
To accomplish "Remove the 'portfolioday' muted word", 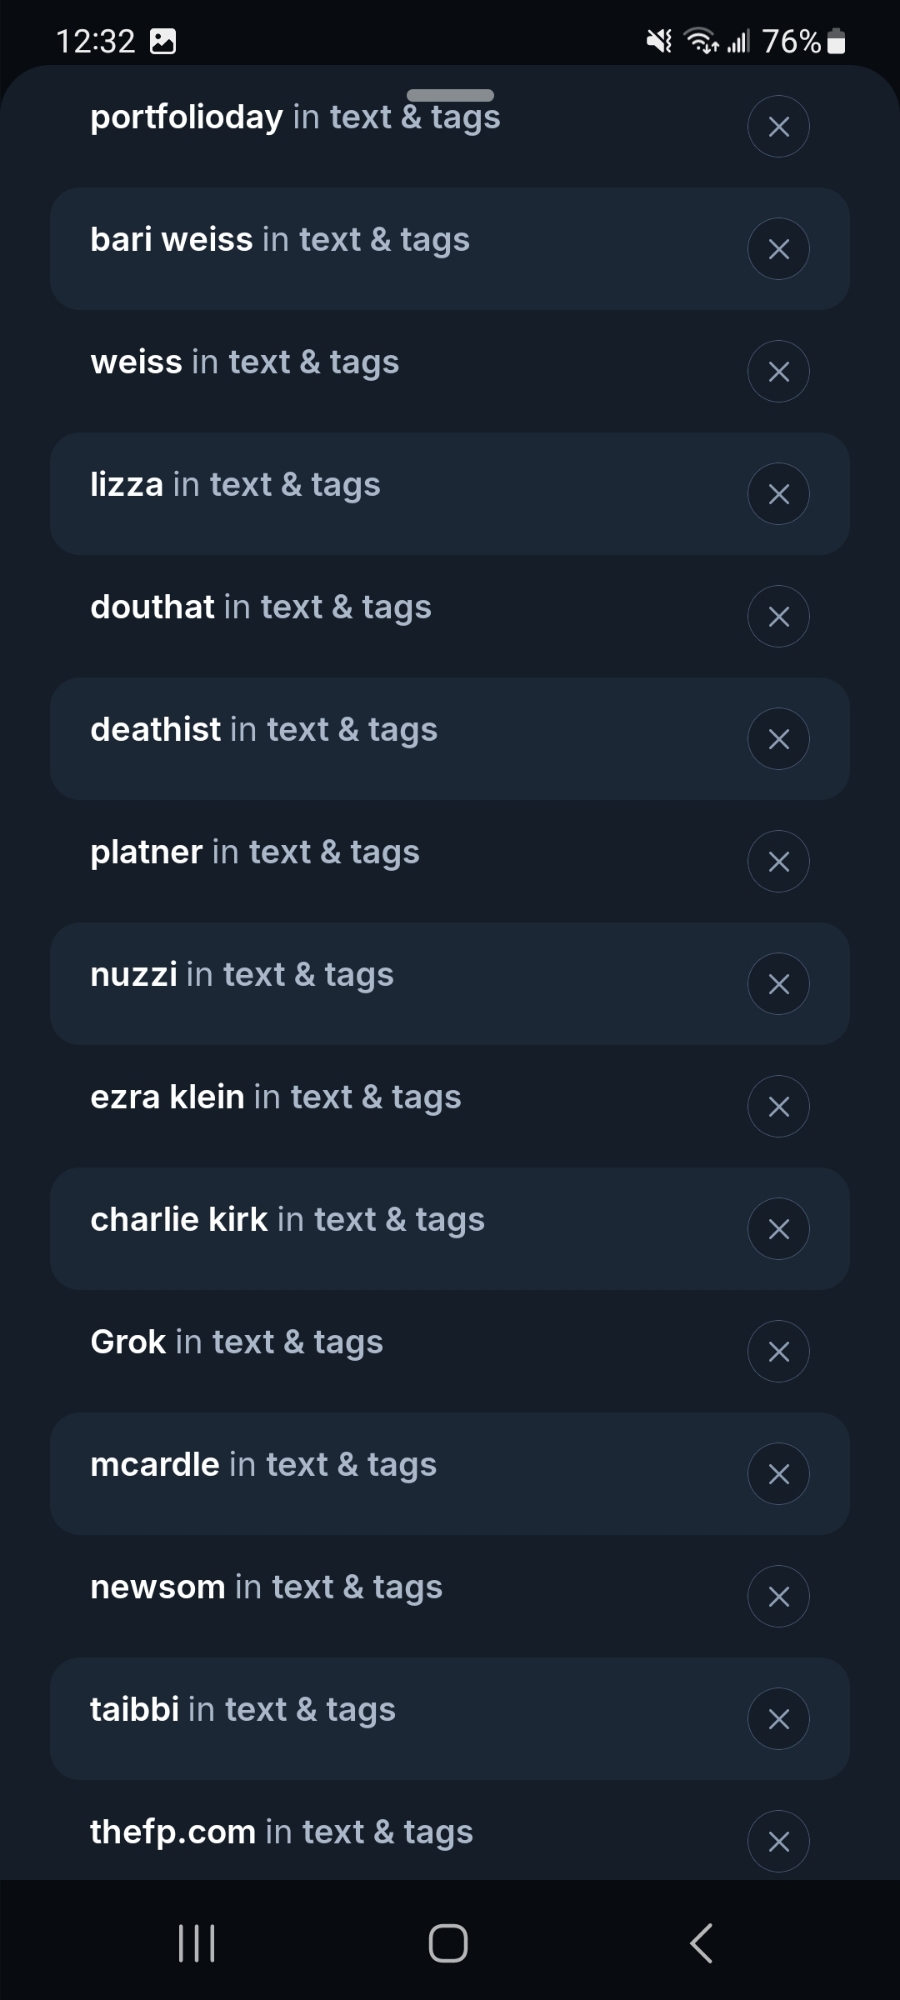I will [778, 127].
